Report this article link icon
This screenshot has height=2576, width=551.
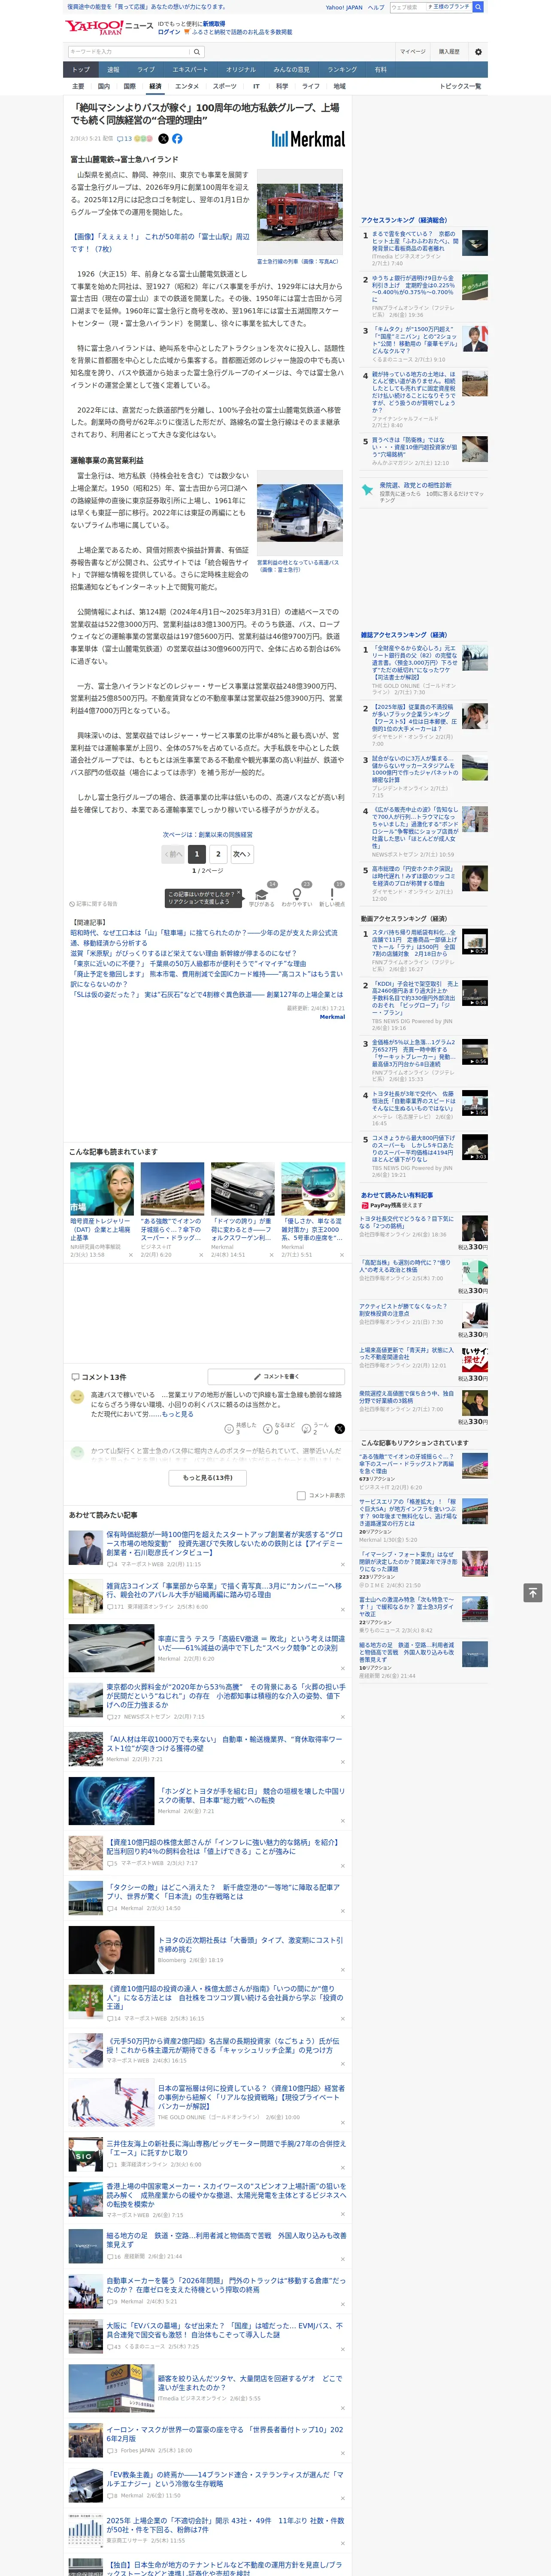pyautogui.click(x=93, y=904)
